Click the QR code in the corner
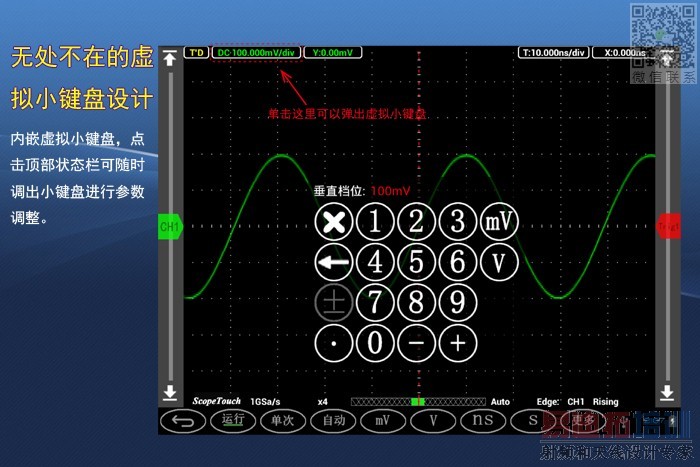This screenshot has width=700, height=467. [x=663, y=37]
